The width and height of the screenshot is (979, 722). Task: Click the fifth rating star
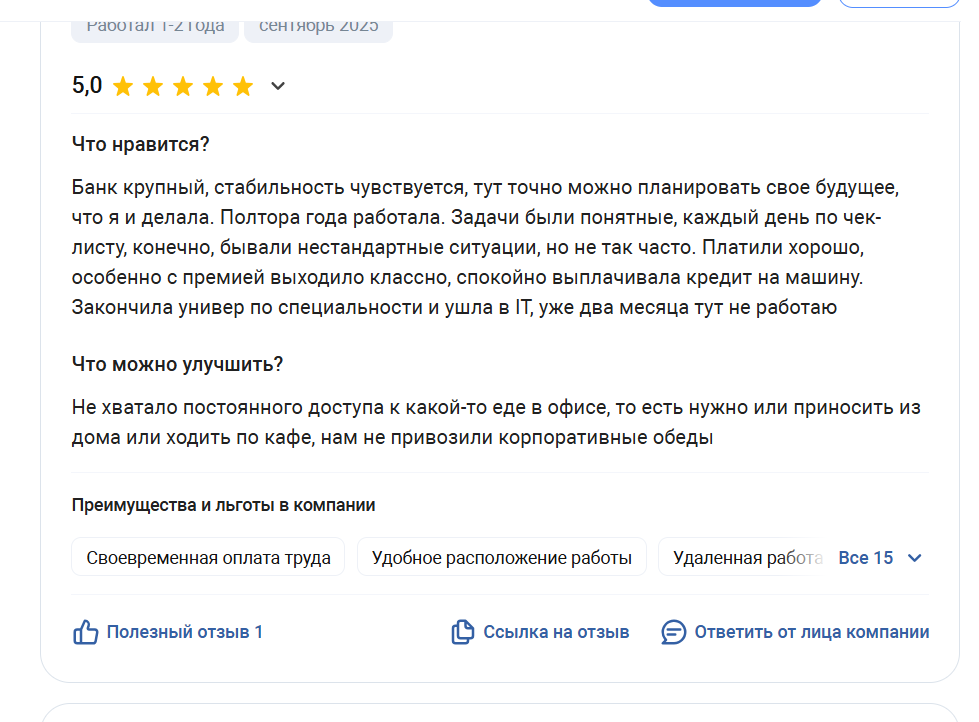[x=243, y=86]
